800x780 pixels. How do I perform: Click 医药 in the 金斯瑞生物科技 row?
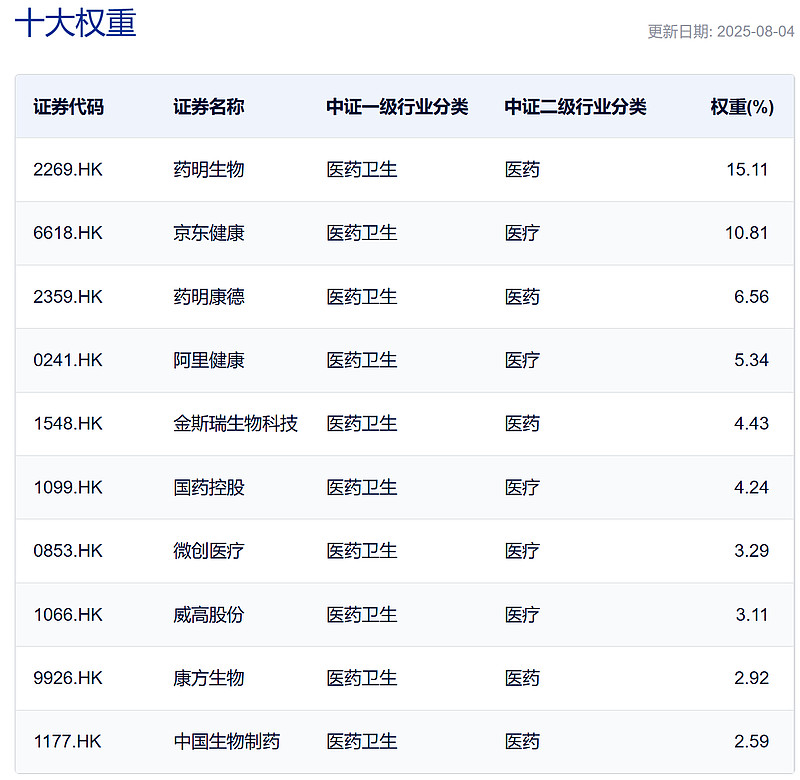click(x=522, y=423)
